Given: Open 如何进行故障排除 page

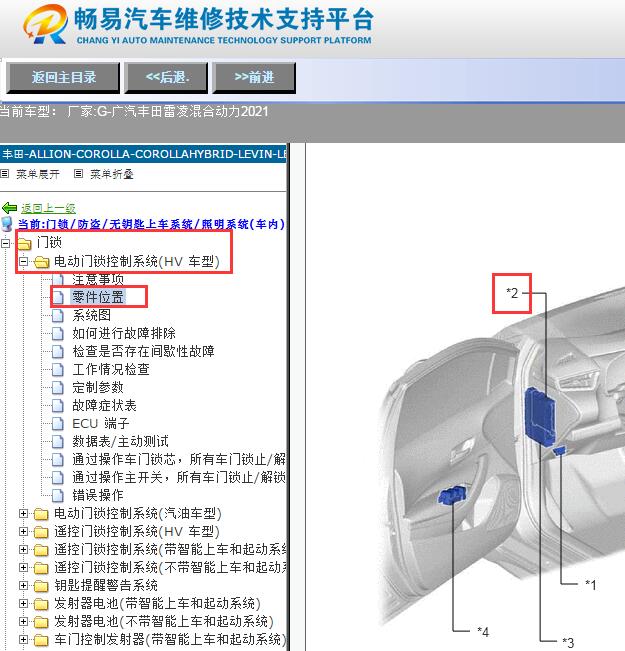Looking at the screenshot, I should coord(124,333).
